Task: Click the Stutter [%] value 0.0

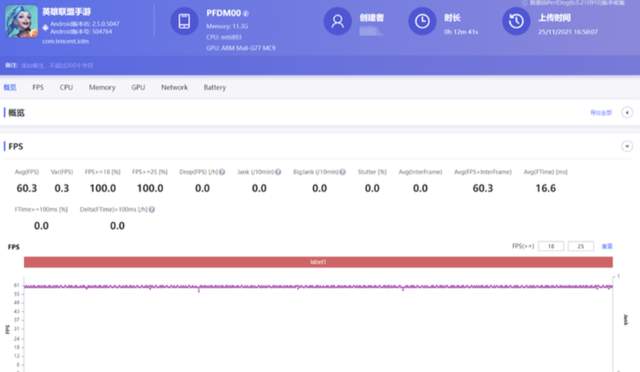Action: 372,188
